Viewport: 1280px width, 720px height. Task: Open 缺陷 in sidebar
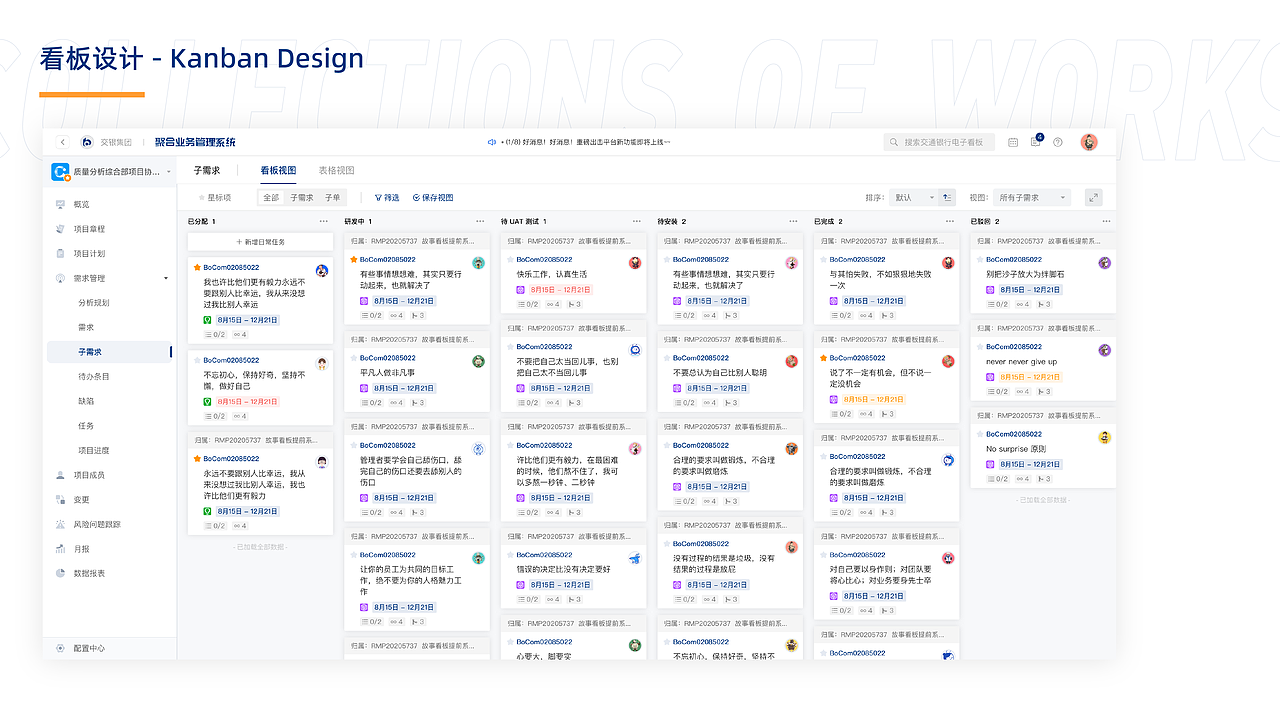pyautogui.click(x=86, y=401)
